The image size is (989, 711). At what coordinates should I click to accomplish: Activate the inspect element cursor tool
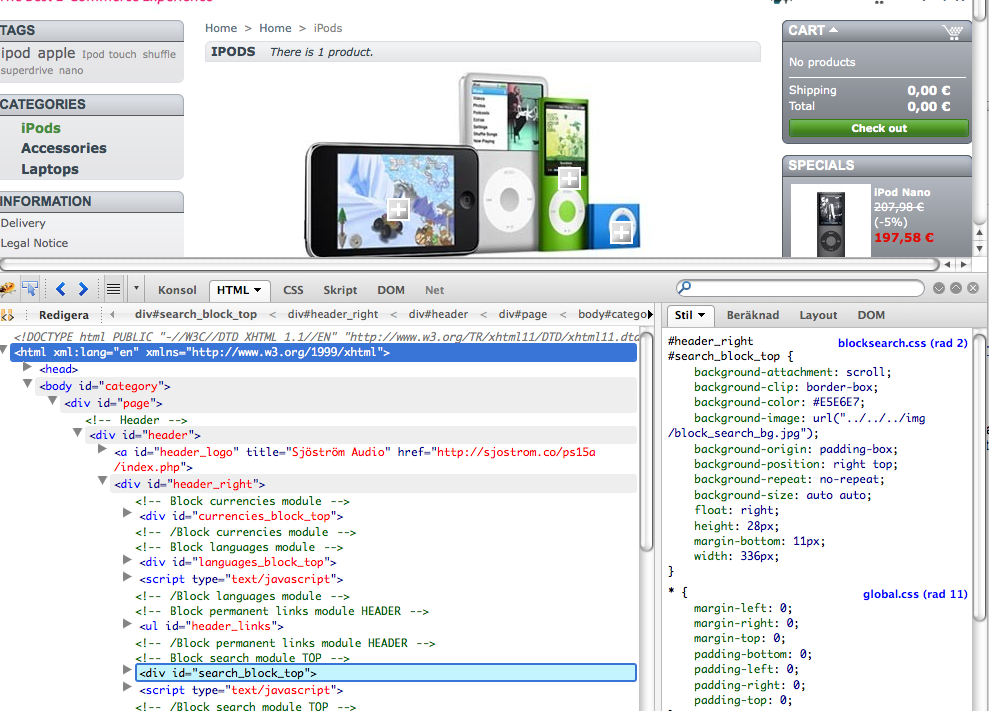31,289
